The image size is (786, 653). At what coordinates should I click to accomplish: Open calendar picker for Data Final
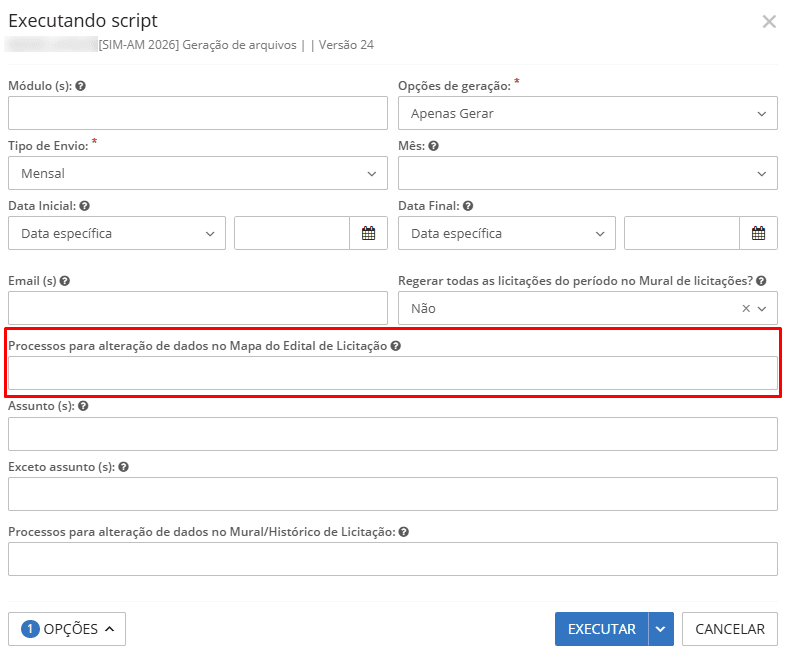pos(758,233)
